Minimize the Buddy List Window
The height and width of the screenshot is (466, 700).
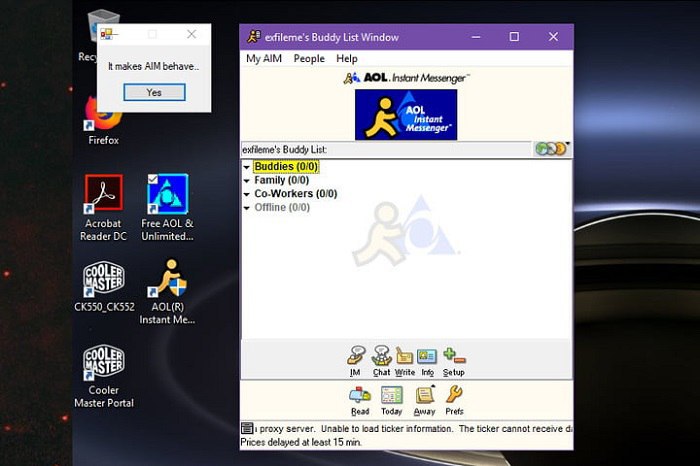(x=476, y=37)
